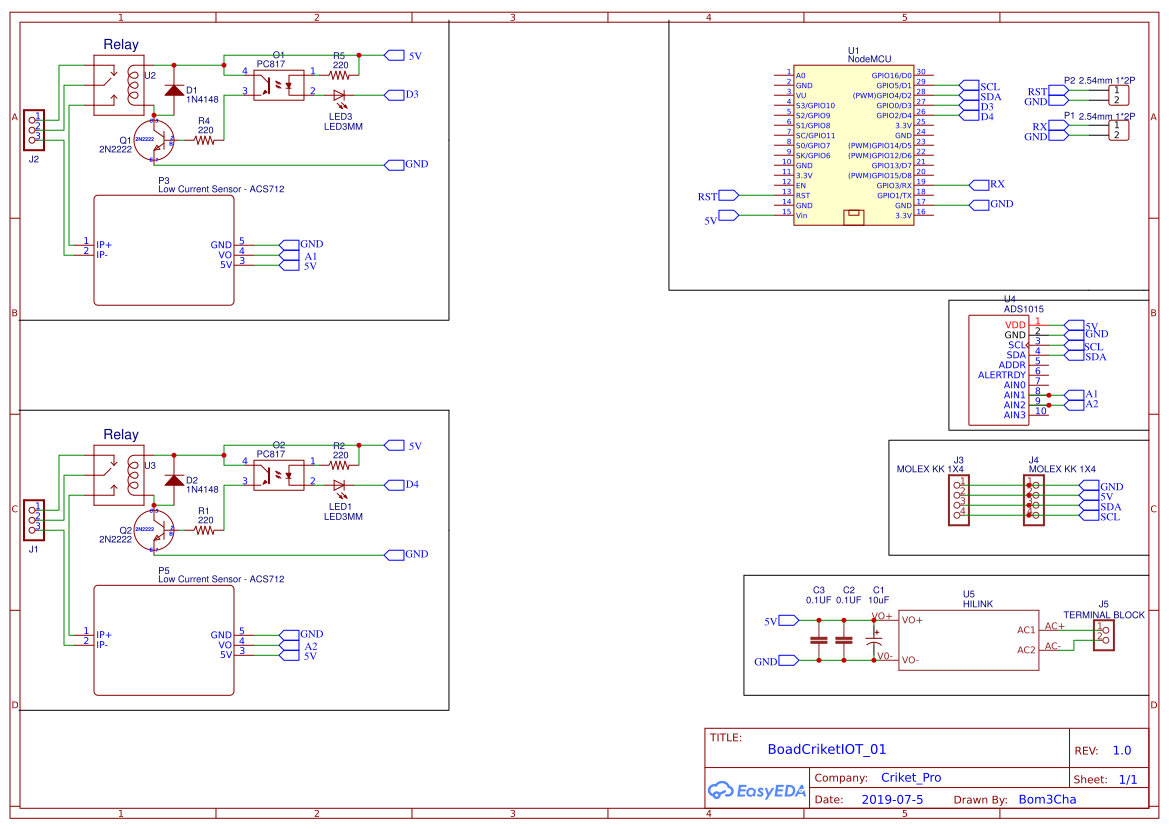The image size is (1169, 829).
Task: Select the C1 10uF capacitor symbol
Action: pos(877,640)
